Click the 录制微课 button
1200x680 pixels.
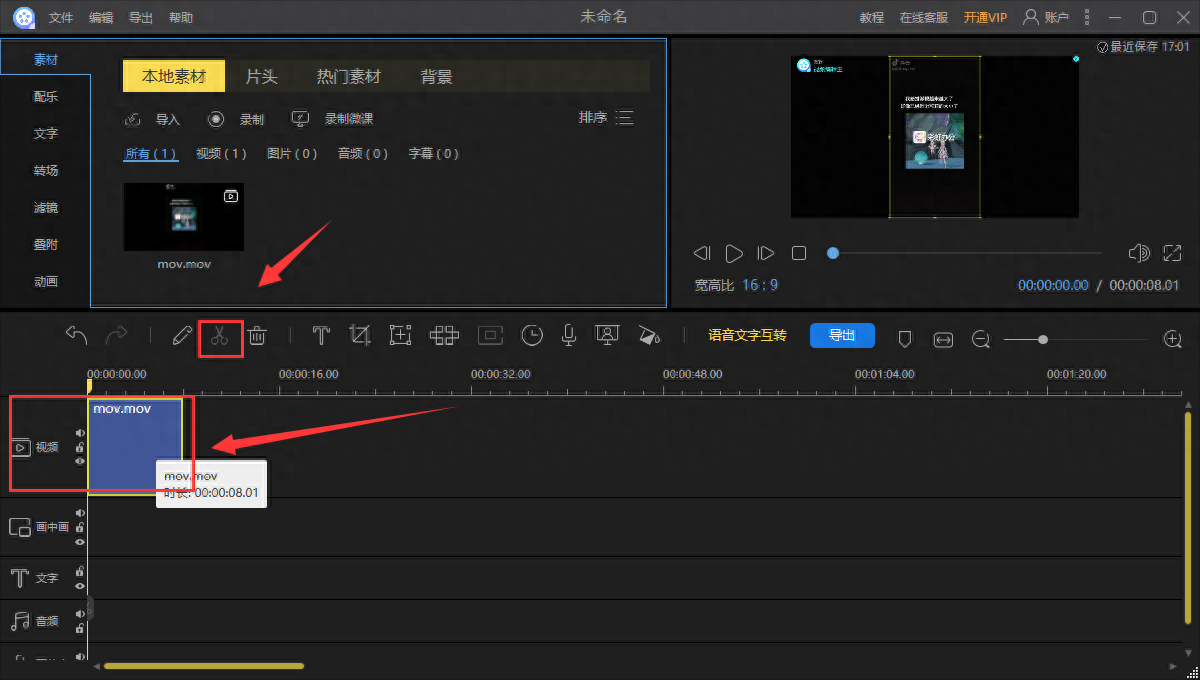point(332,119)
